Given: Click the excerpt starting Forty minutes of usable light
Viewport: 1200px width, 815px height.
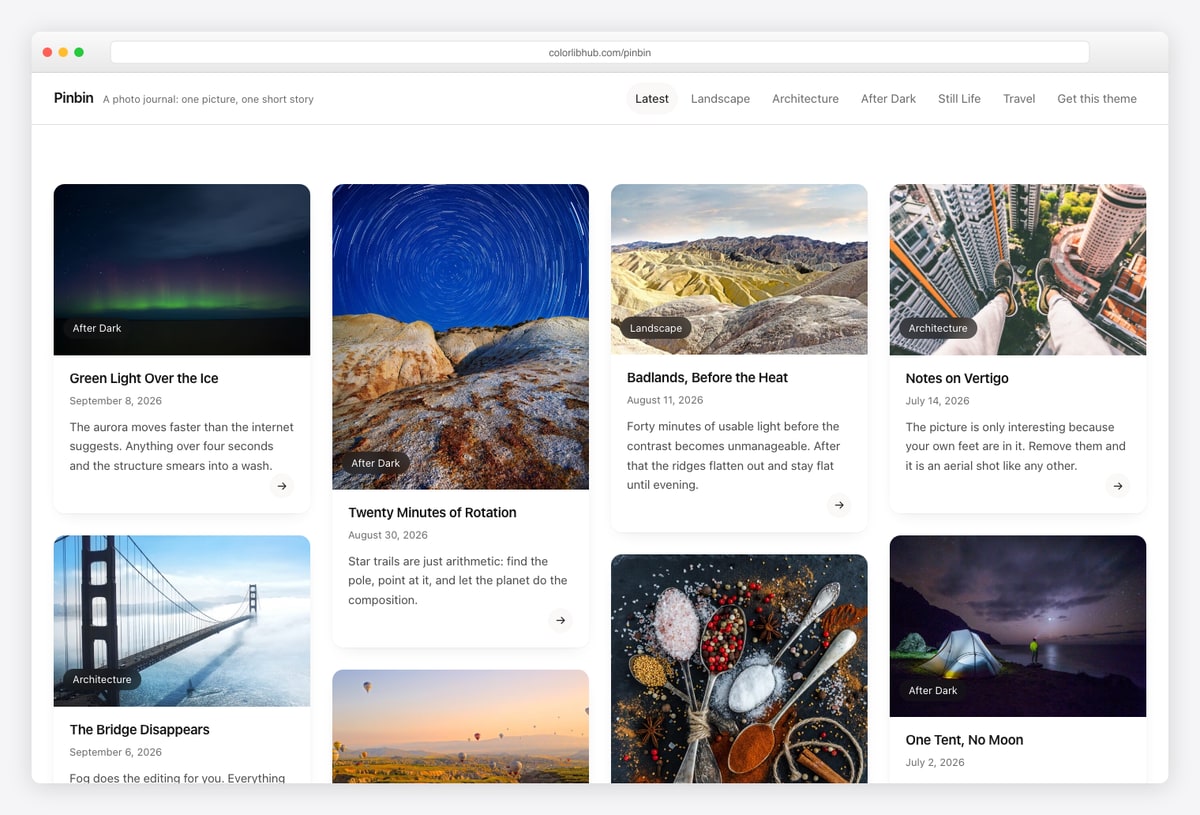Looking at the screenshot, I should pyautogui.click(x=734, y=455).
